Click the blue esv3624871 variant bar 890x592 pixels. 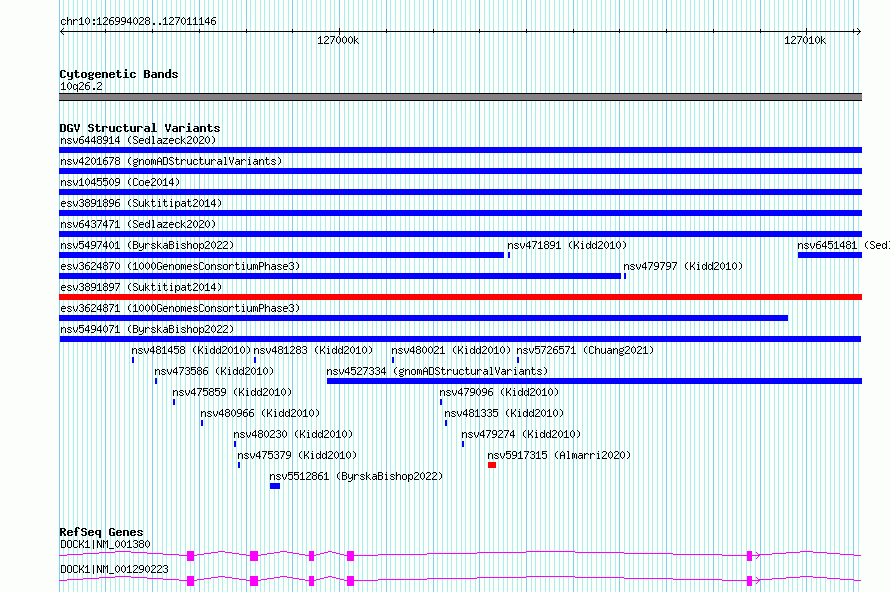coord(423,318)
